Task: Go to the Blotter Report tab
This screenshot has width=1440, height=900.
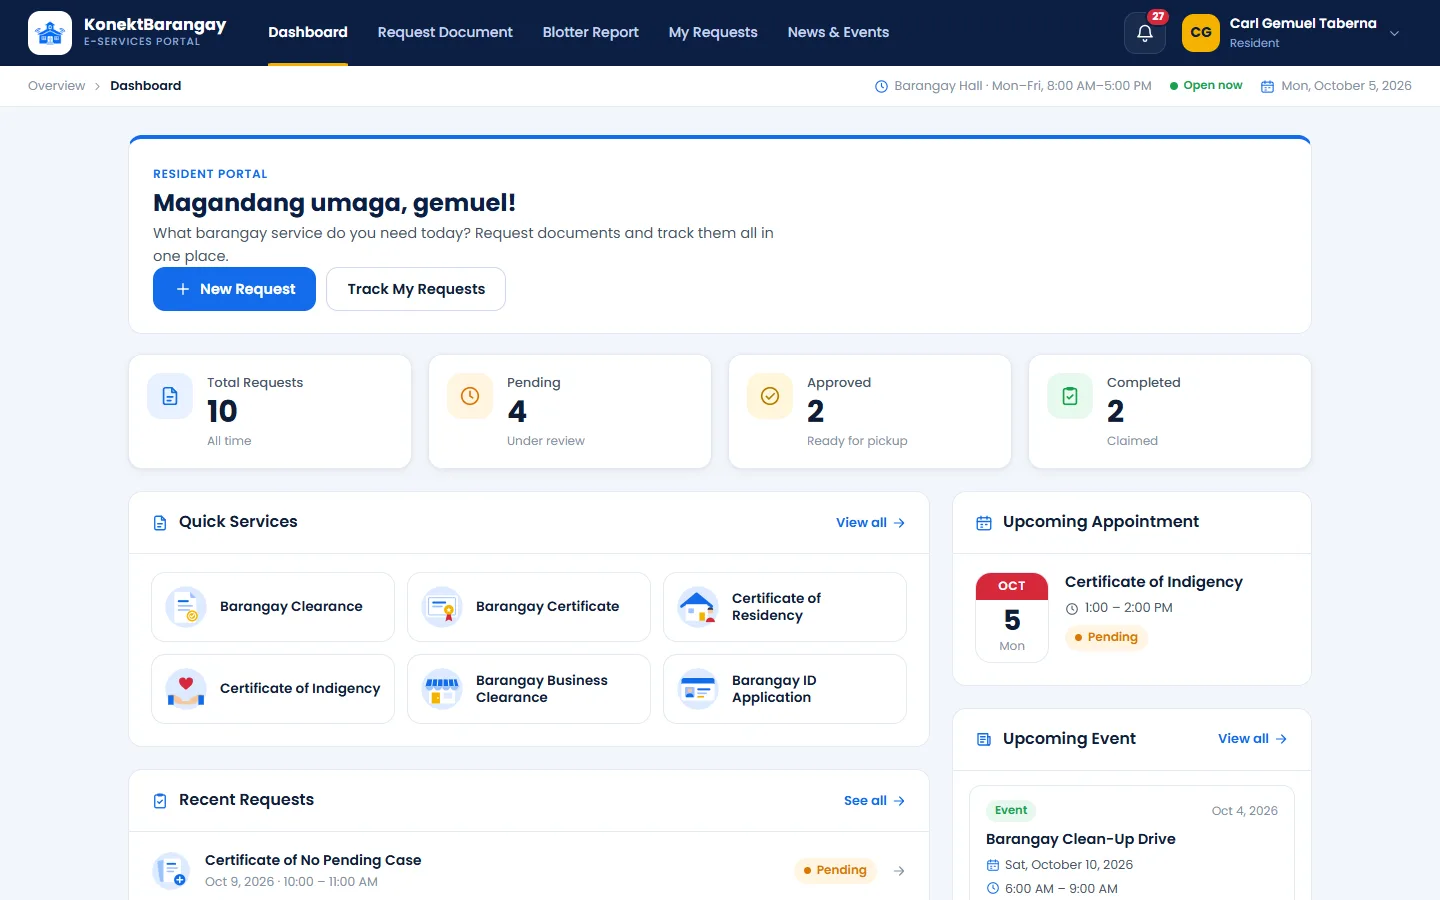Action: coord(591,32)
